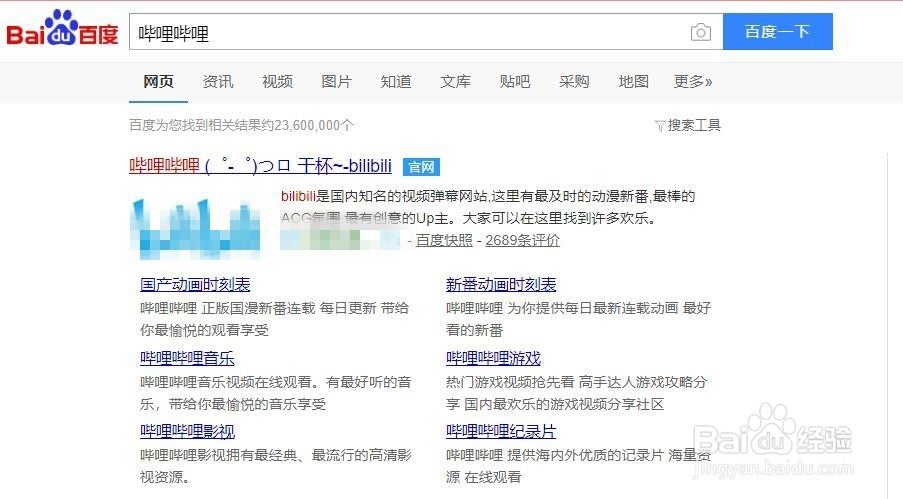Click the 官网 badge
The height and width of the screenshot is (499, 903).
coord(421,167)
